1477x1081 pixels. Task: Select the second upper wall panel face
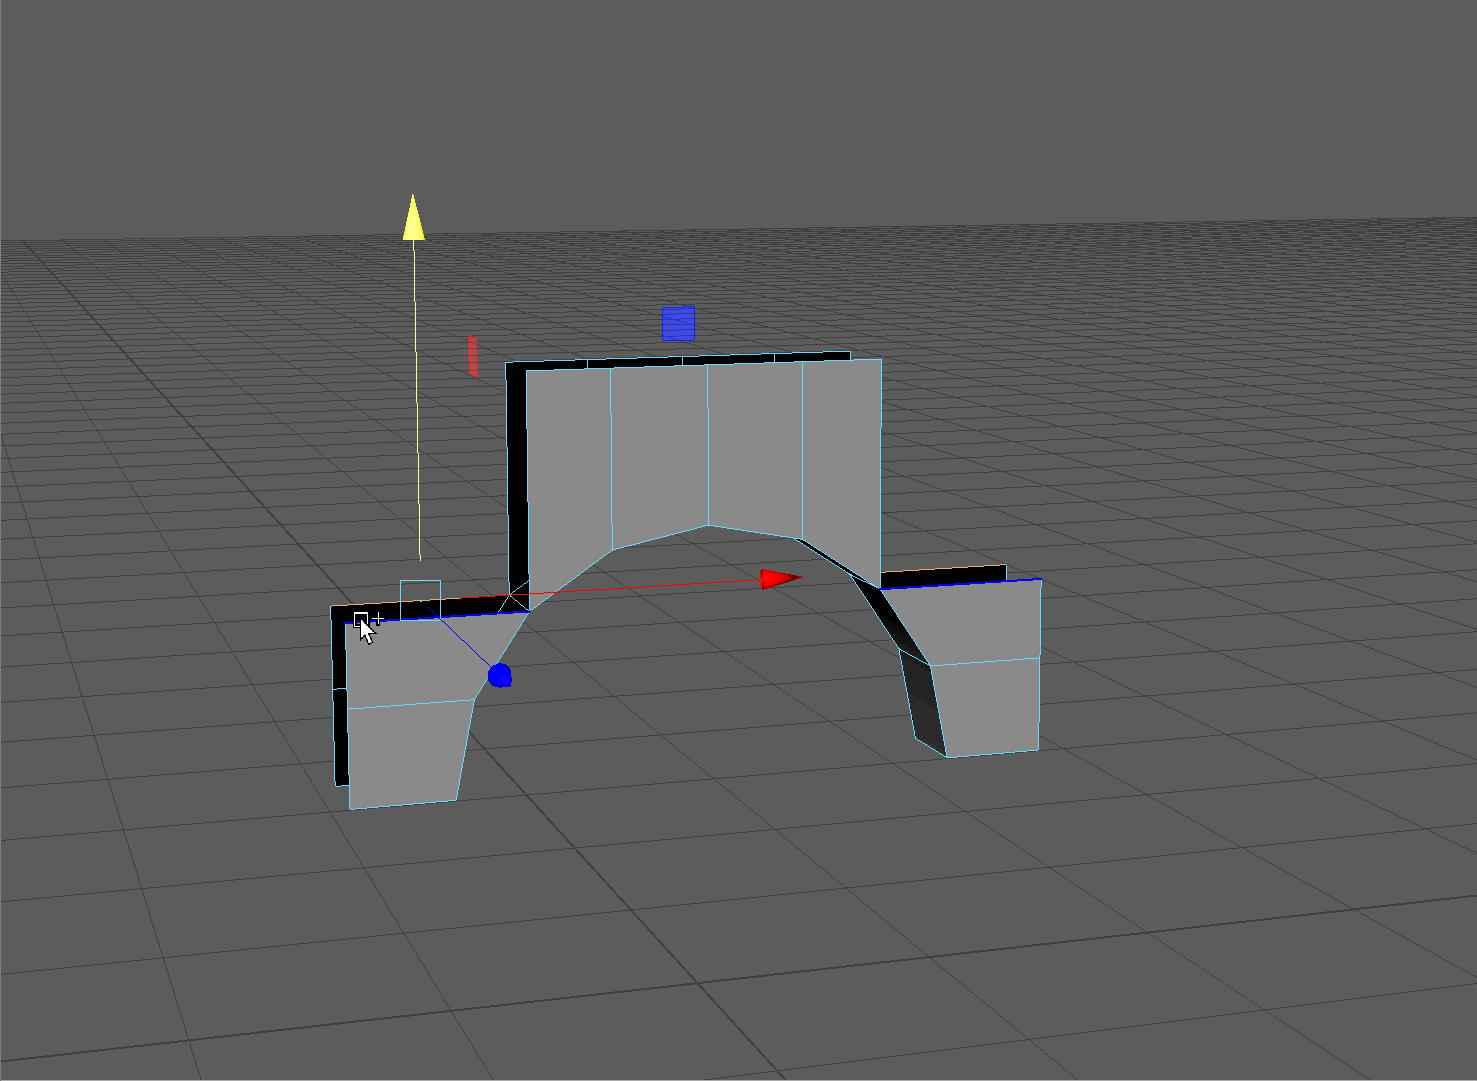coord(659,450)
